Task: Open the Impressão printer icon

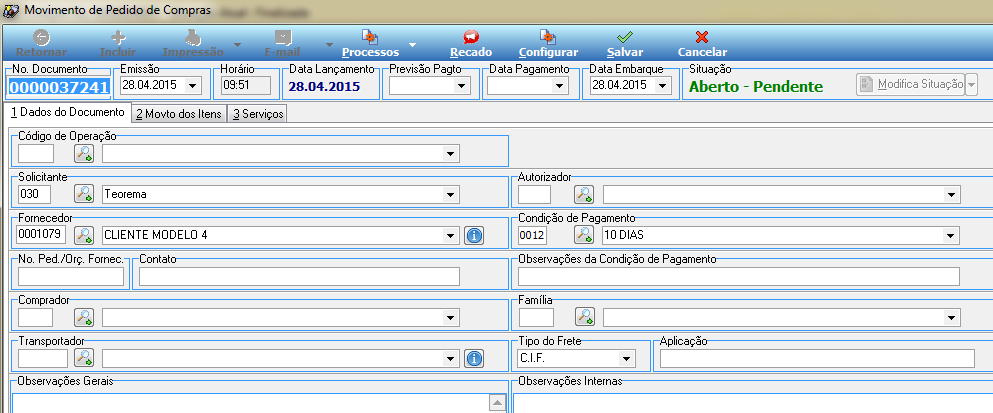Action: [193, 37]
